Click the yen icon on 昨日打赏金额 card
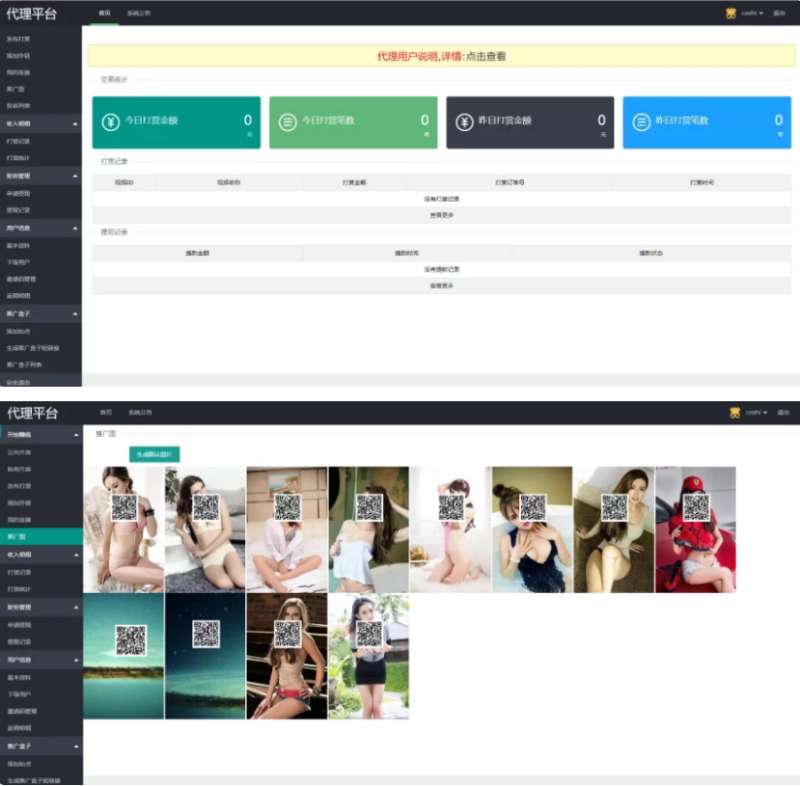 tap(464, 122)
